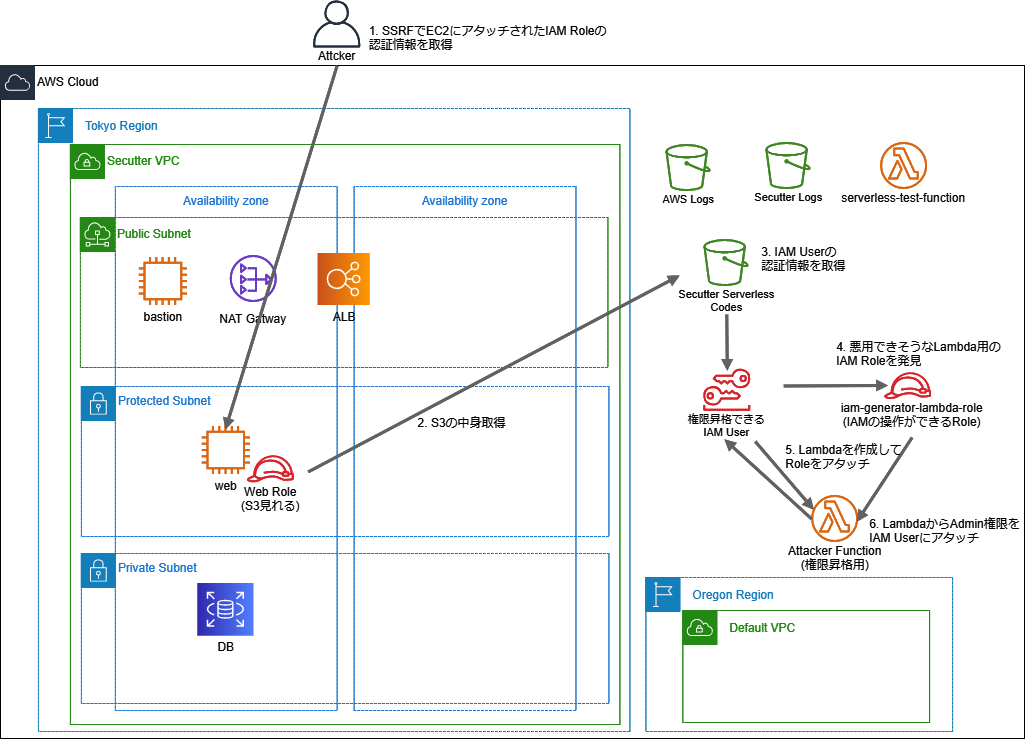Select the Default VPC cloud icon
Viewport: 1025px width, 739px height.
coord(701,628)
